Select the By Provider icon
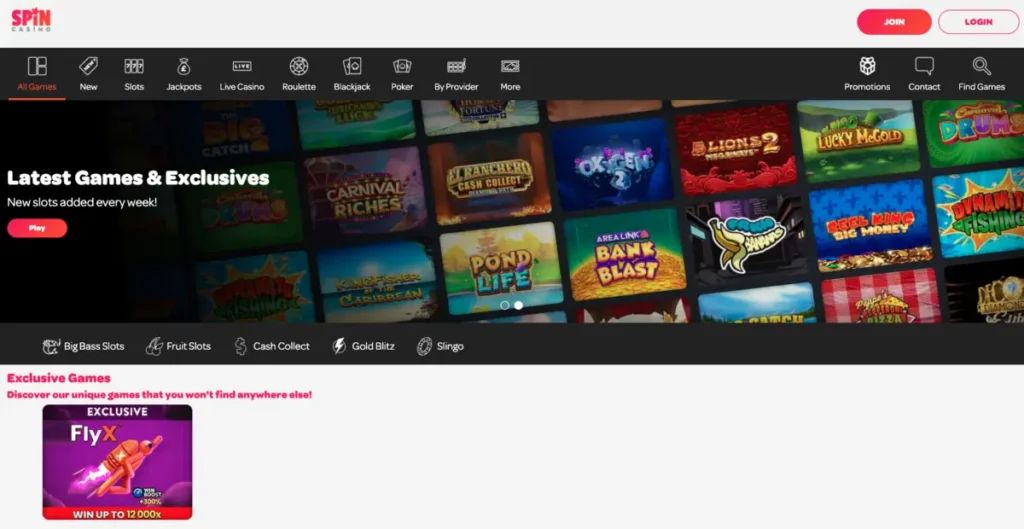Viewport: 1024px width, 529px height. tap(456, 66)
